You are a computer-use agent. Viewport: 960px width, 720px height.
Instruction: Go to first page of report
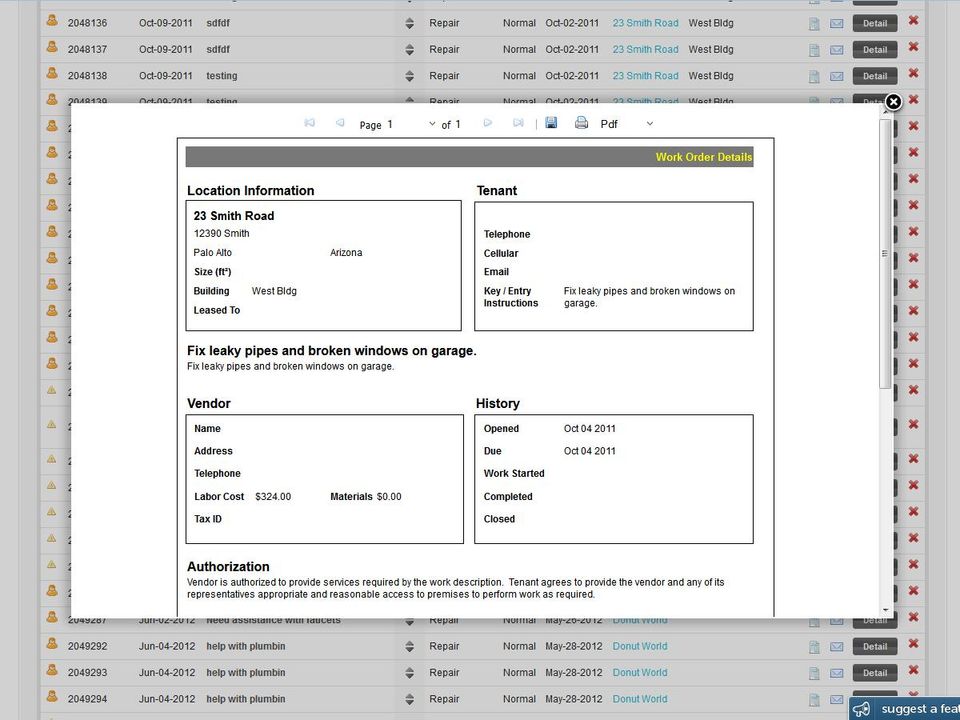[x=310, y=123]
